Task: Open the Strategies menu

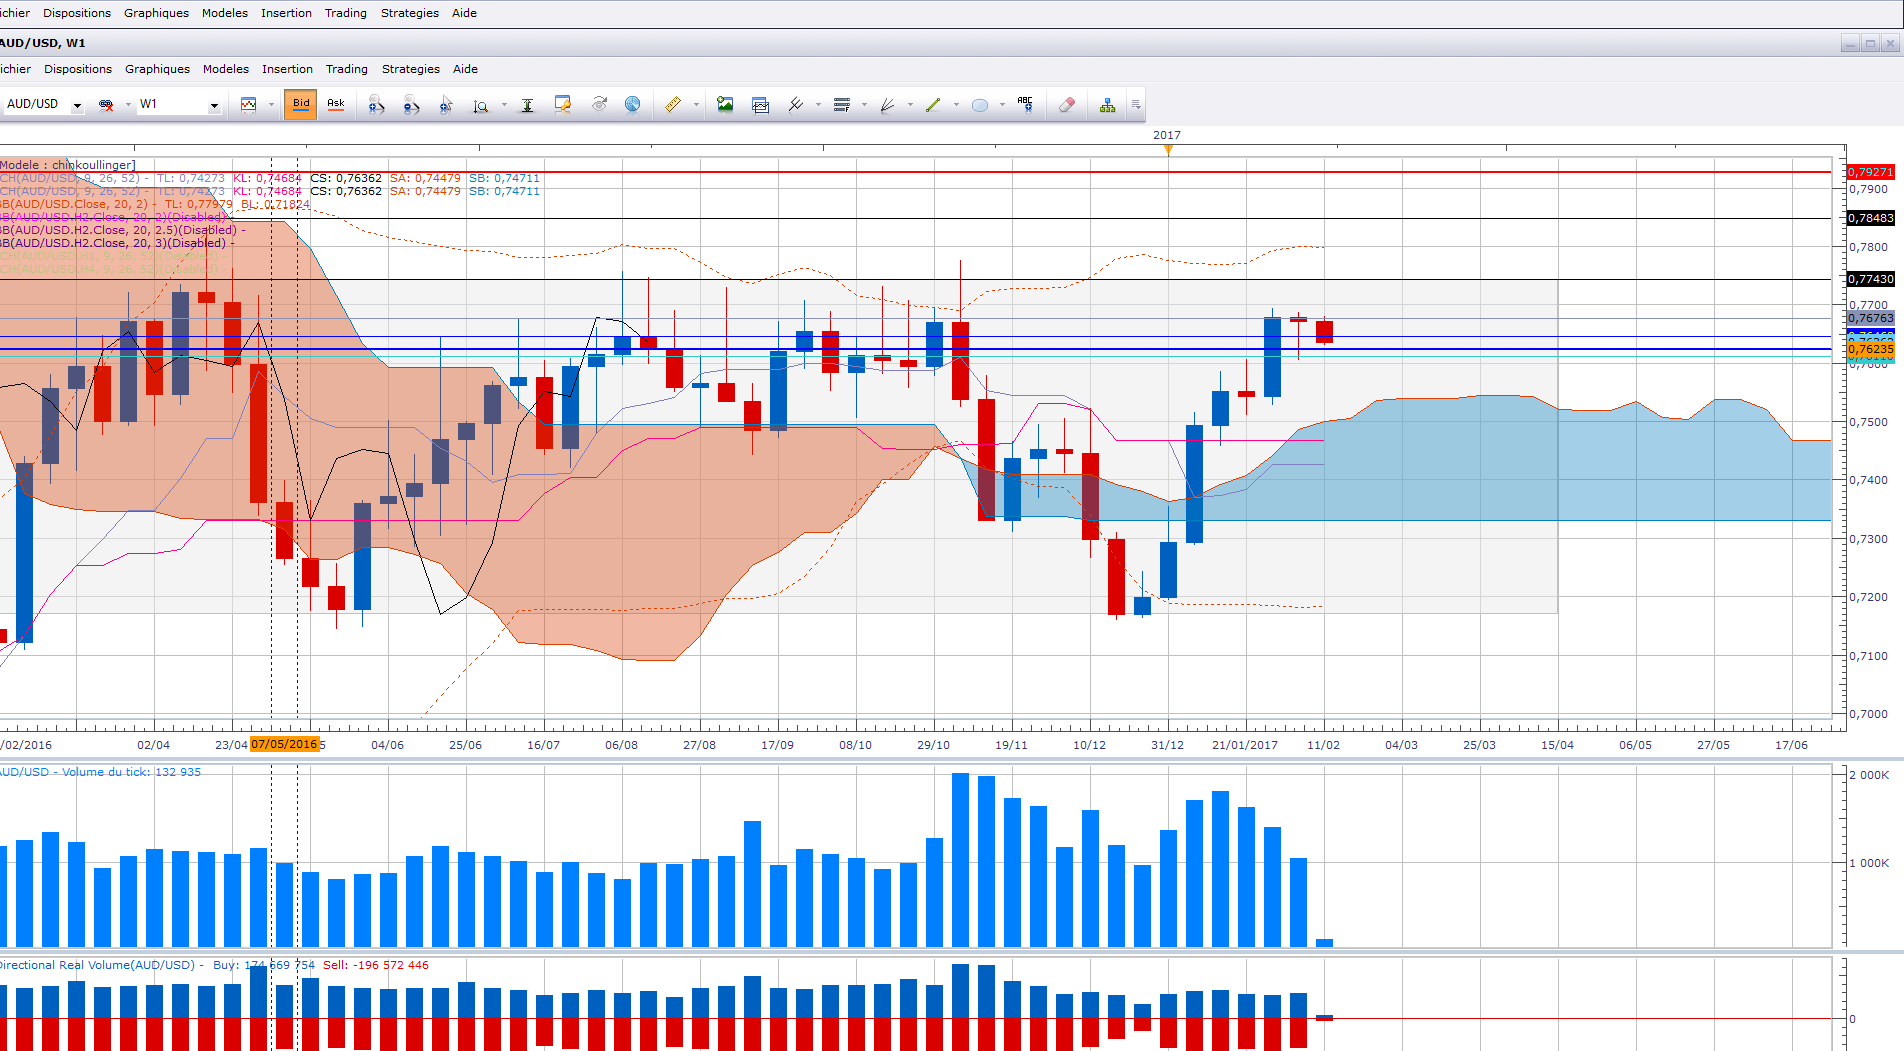Action: (411, 69)
